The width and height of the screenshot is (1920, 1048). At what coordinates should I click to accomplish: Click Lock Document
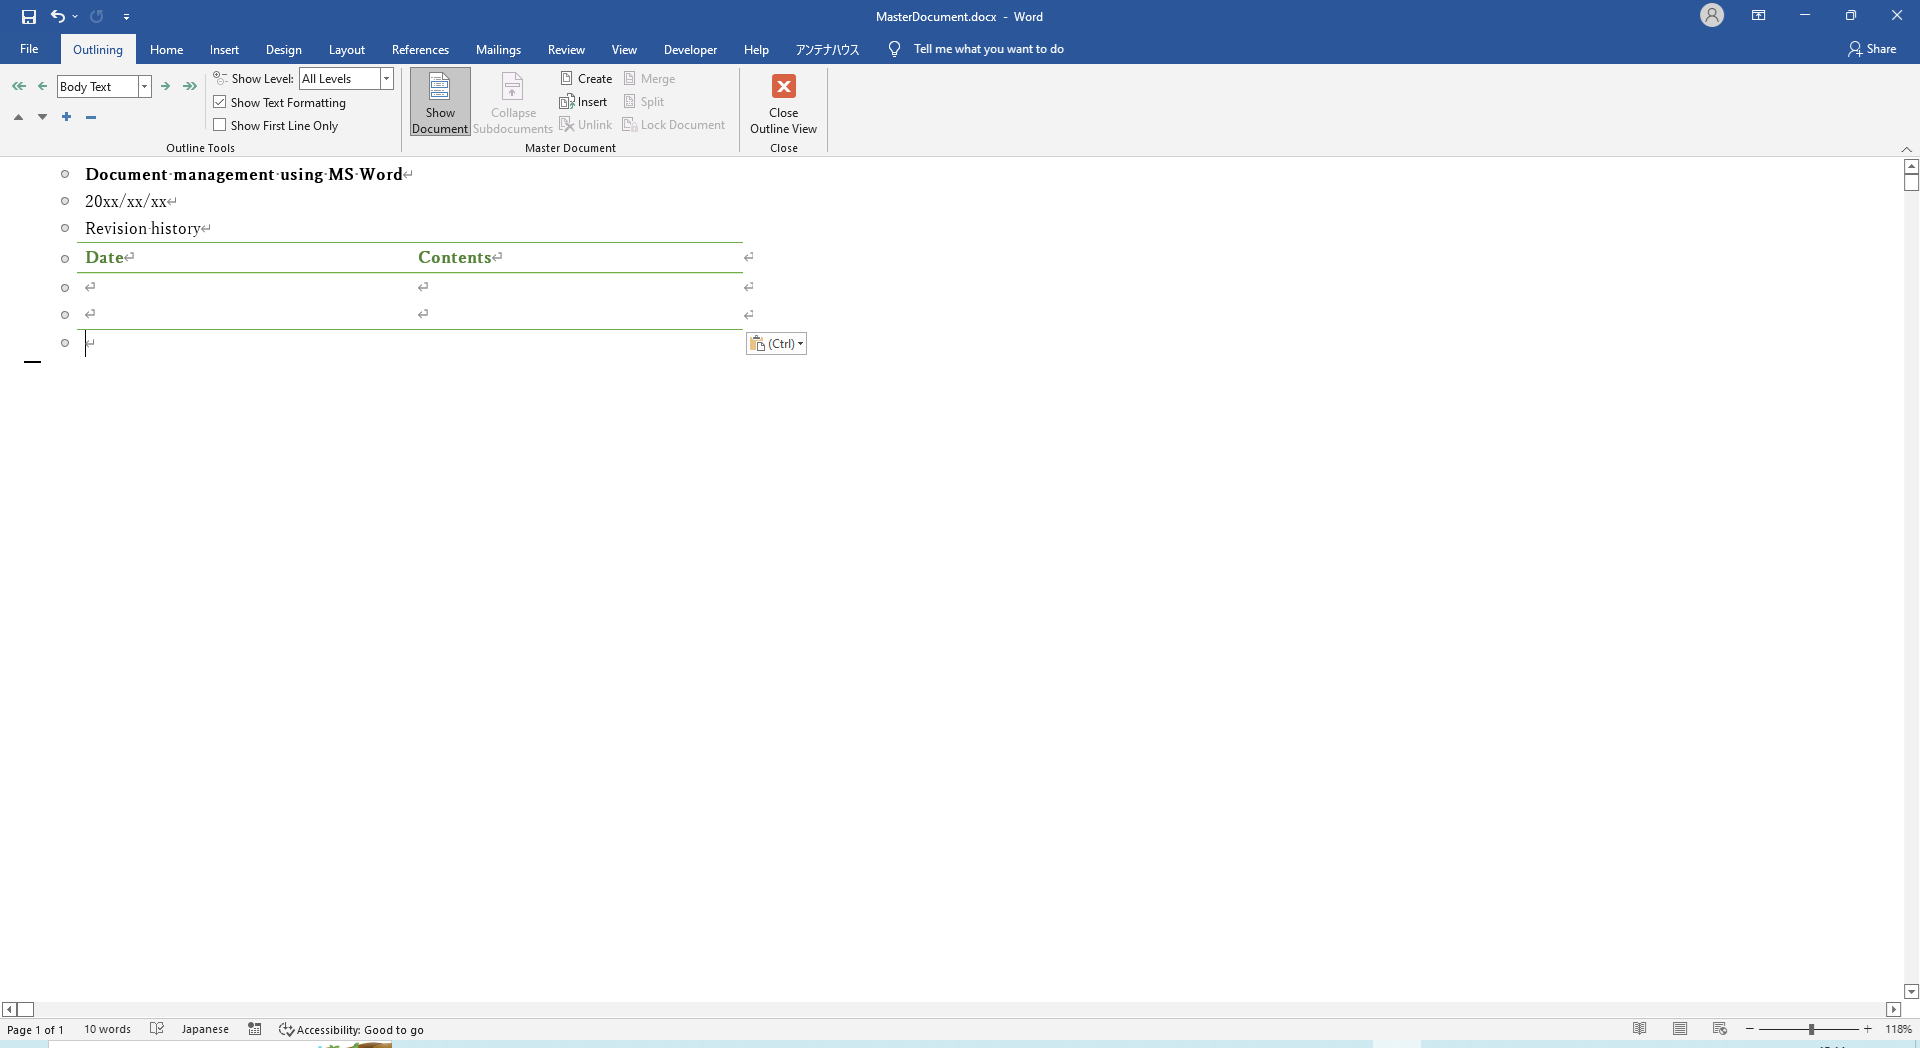click(674, 125)
